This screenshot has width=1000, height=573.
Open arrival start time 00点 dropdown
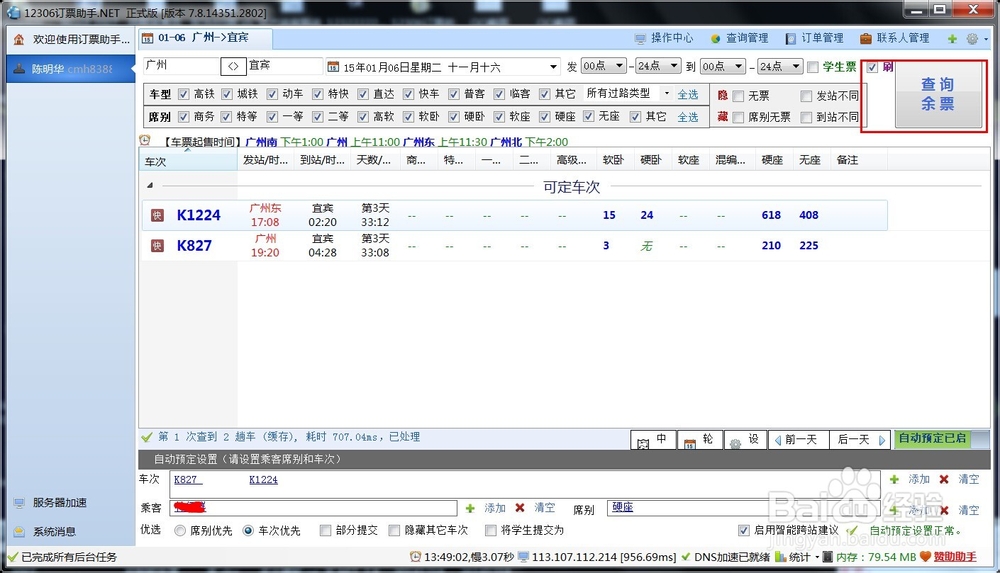pos(739,66)
